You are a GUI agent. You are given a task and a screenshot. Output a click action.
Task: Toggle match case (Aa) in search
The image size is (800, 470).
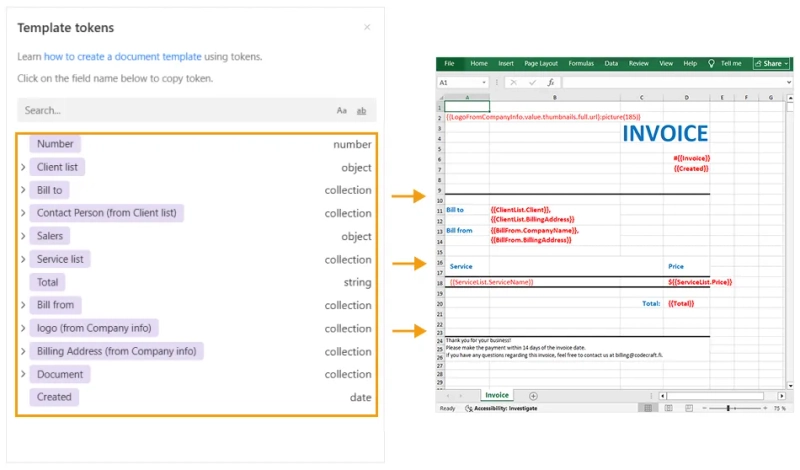pyautogui.click(x=341, y=110)
